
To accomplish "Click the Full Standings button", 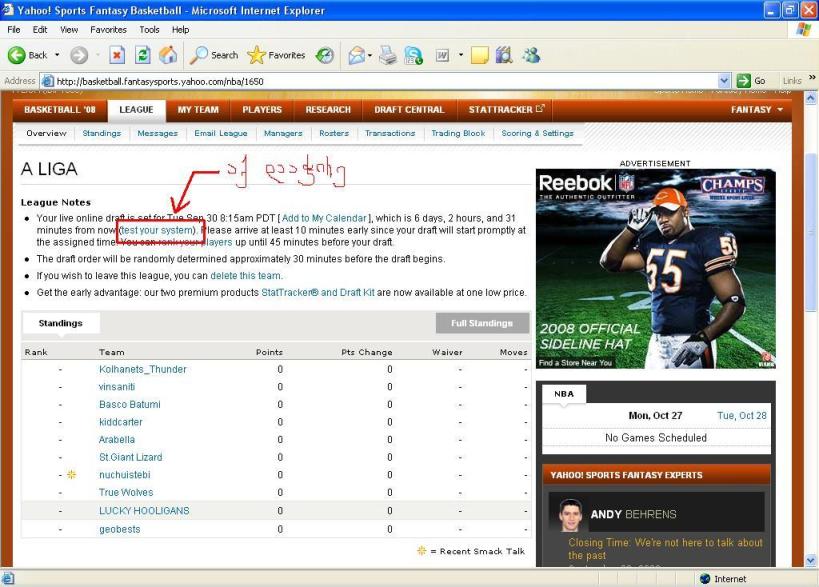I will pyautogui.click(x=482, y=323).
